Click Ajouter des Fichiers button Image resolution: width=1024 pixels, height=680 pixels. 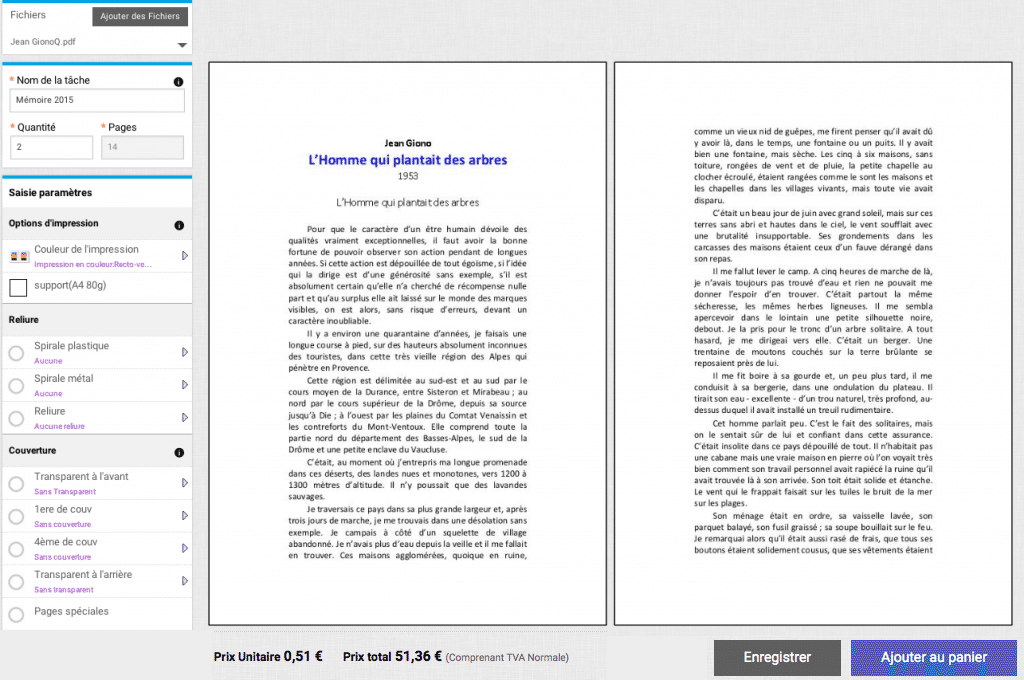pyautogui.click(x=140, y=16)
